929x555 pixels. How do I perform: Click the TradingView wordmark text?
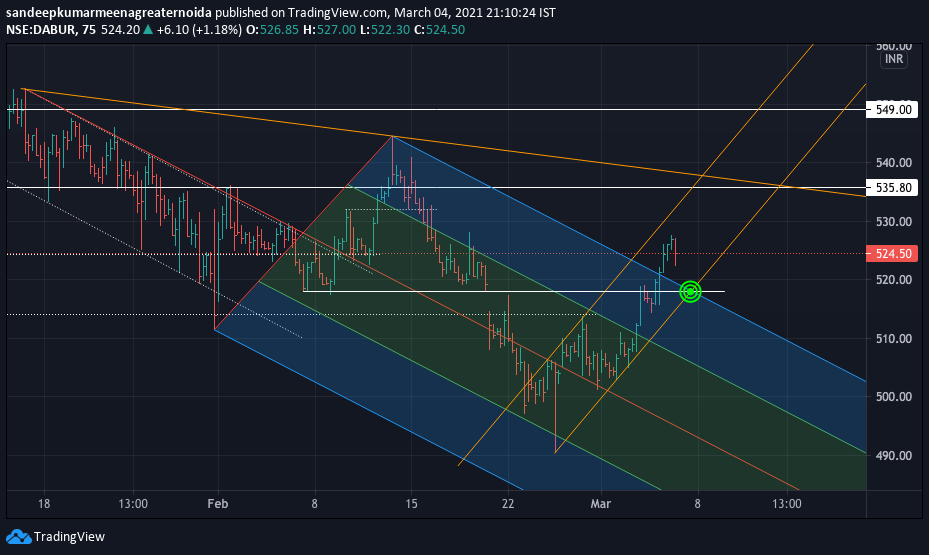(x=69, y=537)
